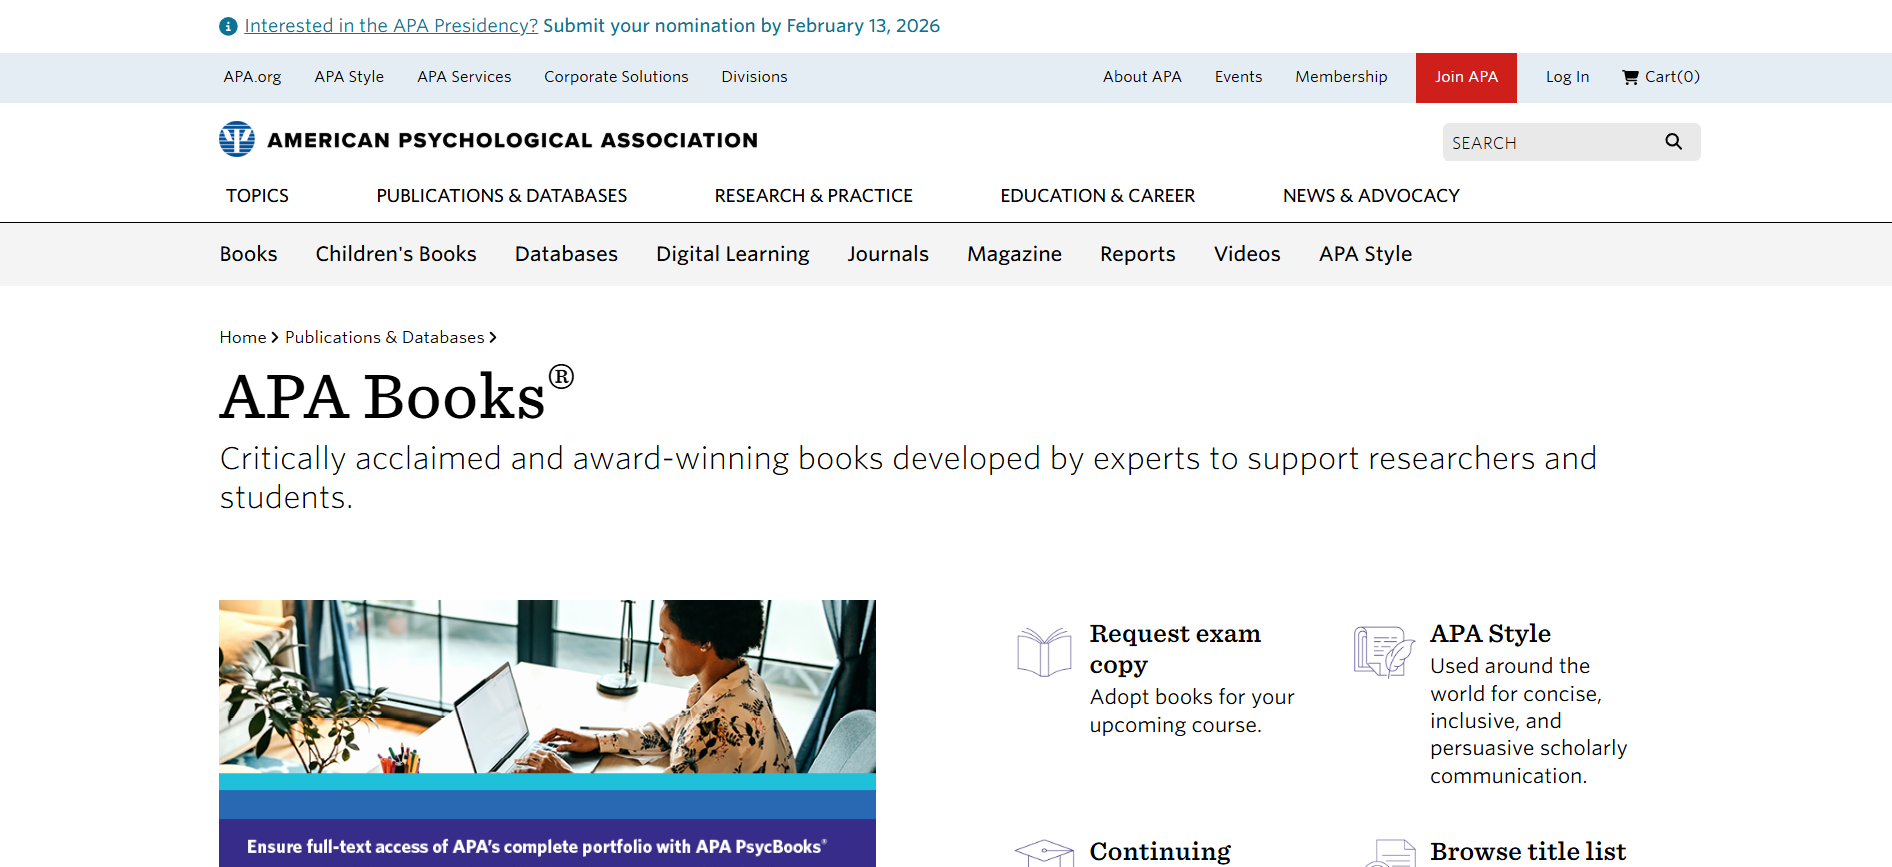Open the EDUCATION & CAREER menu
This screenshot has width=1892, height=867.
1097,196
